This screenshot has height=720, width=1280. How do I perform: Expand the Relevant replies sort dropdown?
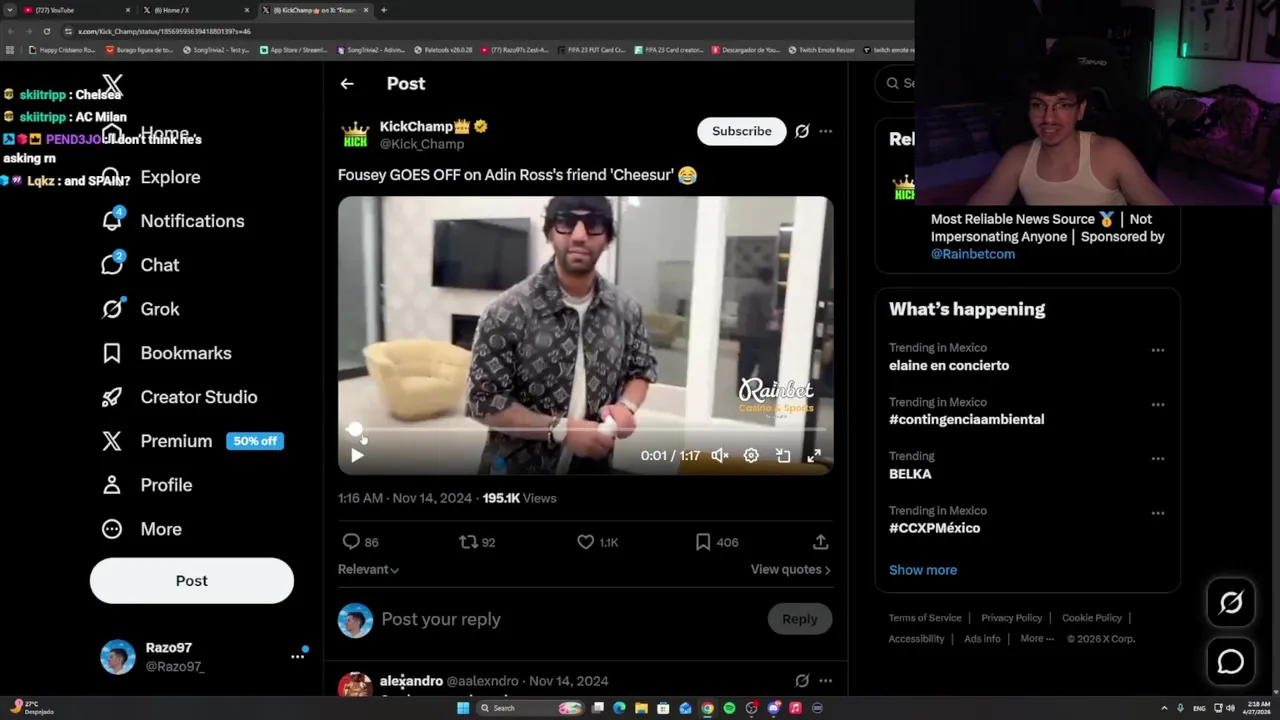[368, 569]
